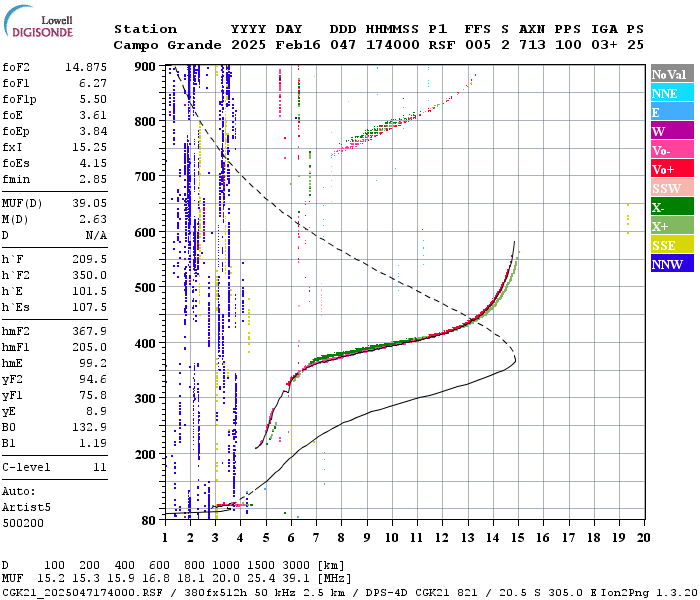Screen dimensions: 700x600
Task: Click the yE value 8.9
Action: [x=96, y=411]
